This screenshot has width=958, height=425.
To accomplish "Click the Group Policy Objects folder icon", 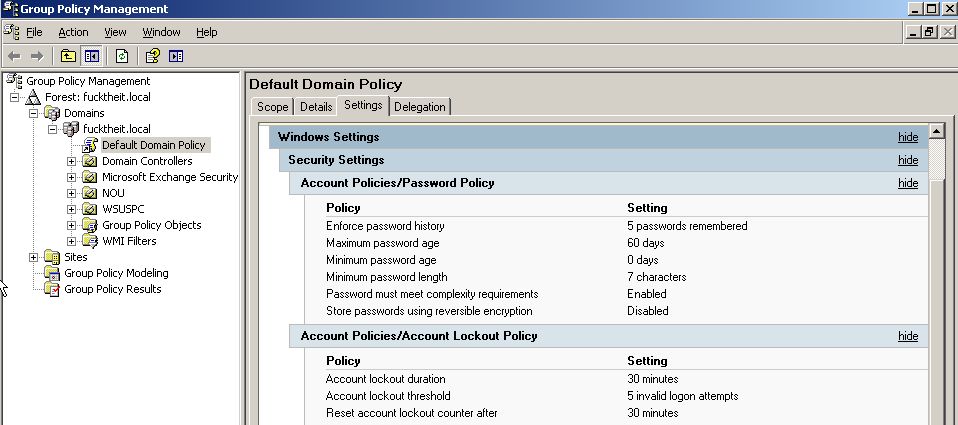I will coord(90,225).
